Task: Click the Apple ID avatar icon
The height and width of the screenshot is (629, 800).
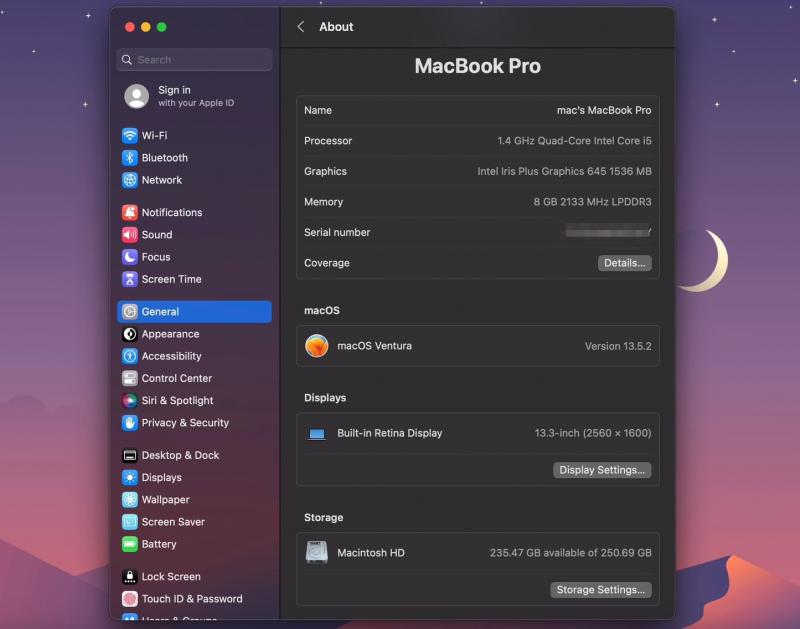Action: point(137,96)
